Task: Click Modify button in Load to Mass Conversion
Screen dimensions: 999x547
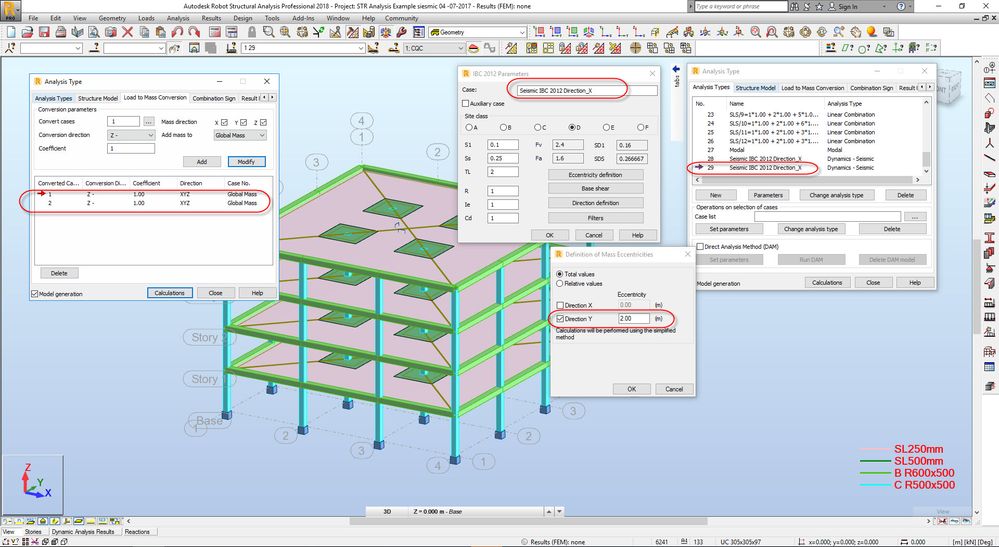Action: tap(247, 162)
